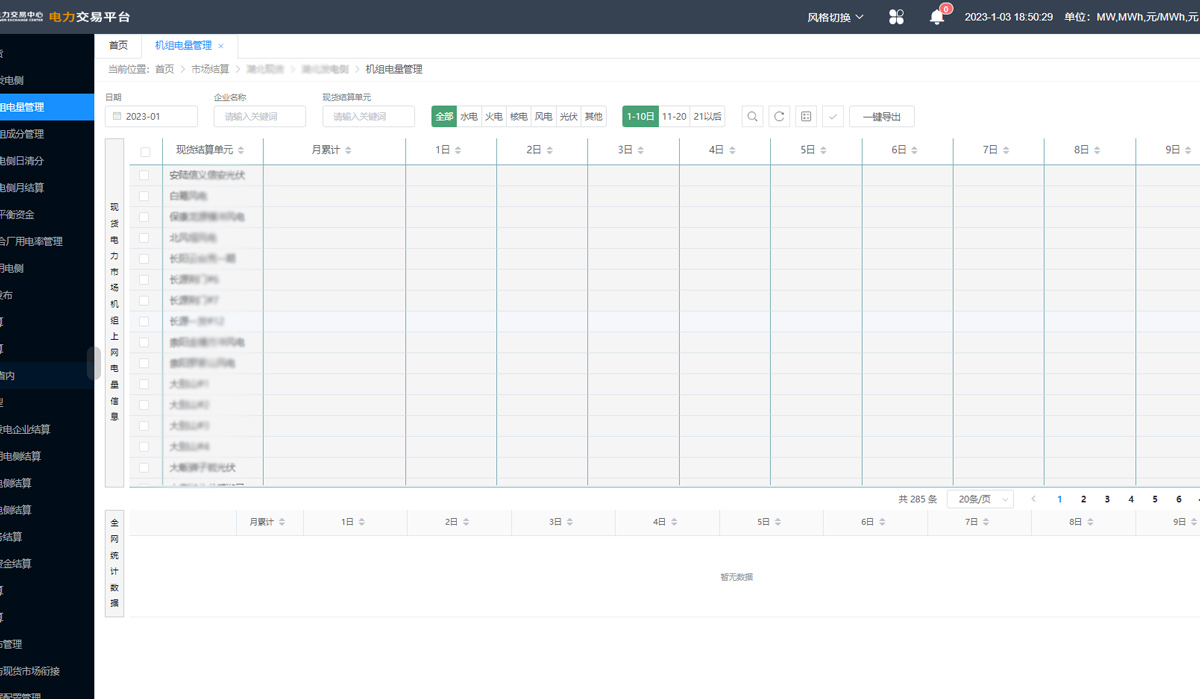Switch to the 首页 tab

pyautogui.click(x=118, y=46)
